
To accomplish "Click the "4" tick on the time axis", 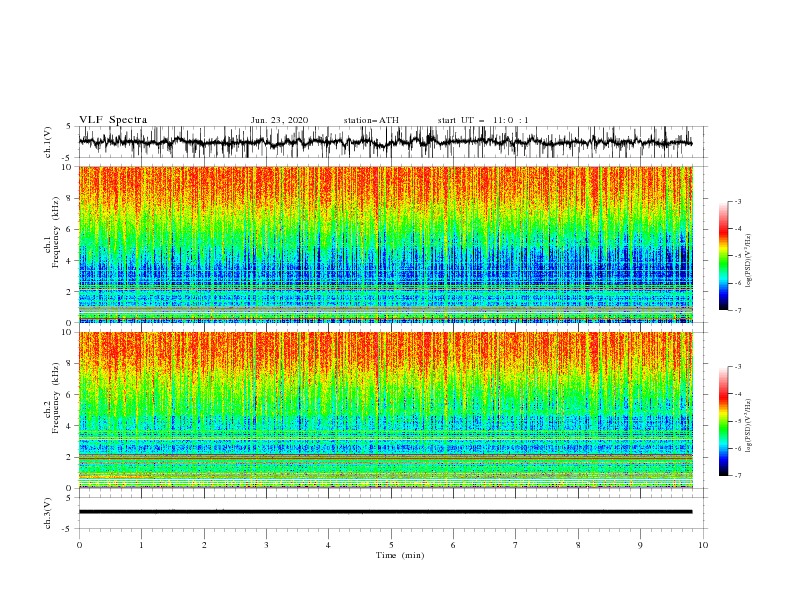I will pos(328,545).
